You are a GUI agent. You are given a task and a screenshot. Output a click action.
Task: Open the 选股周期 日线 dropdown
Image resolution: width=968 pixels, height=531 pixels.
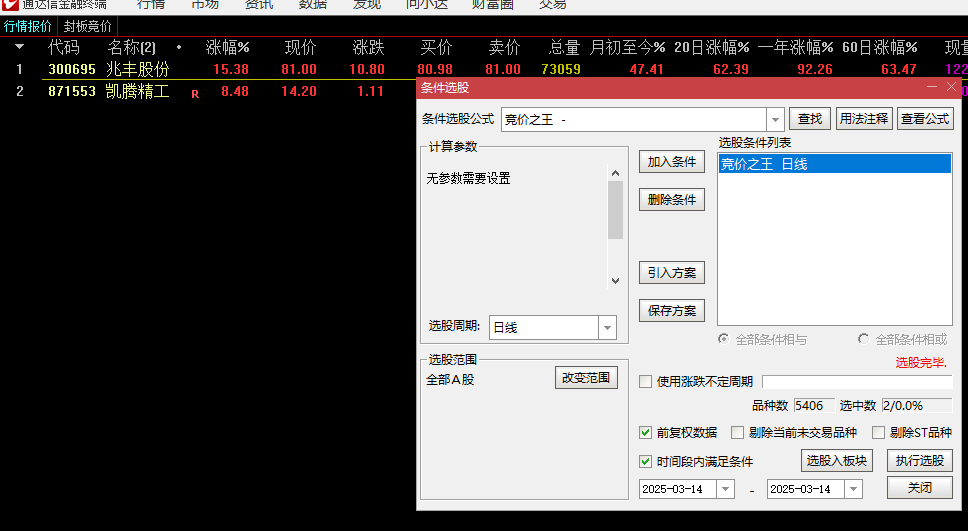tap(607, 327)
